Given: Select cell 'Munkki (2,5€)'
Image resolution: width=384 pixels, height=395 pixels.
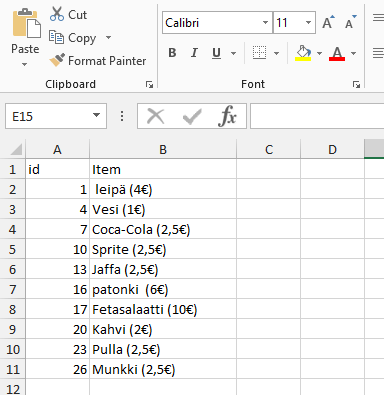Looking at the screenshot, I should [163, 369].
